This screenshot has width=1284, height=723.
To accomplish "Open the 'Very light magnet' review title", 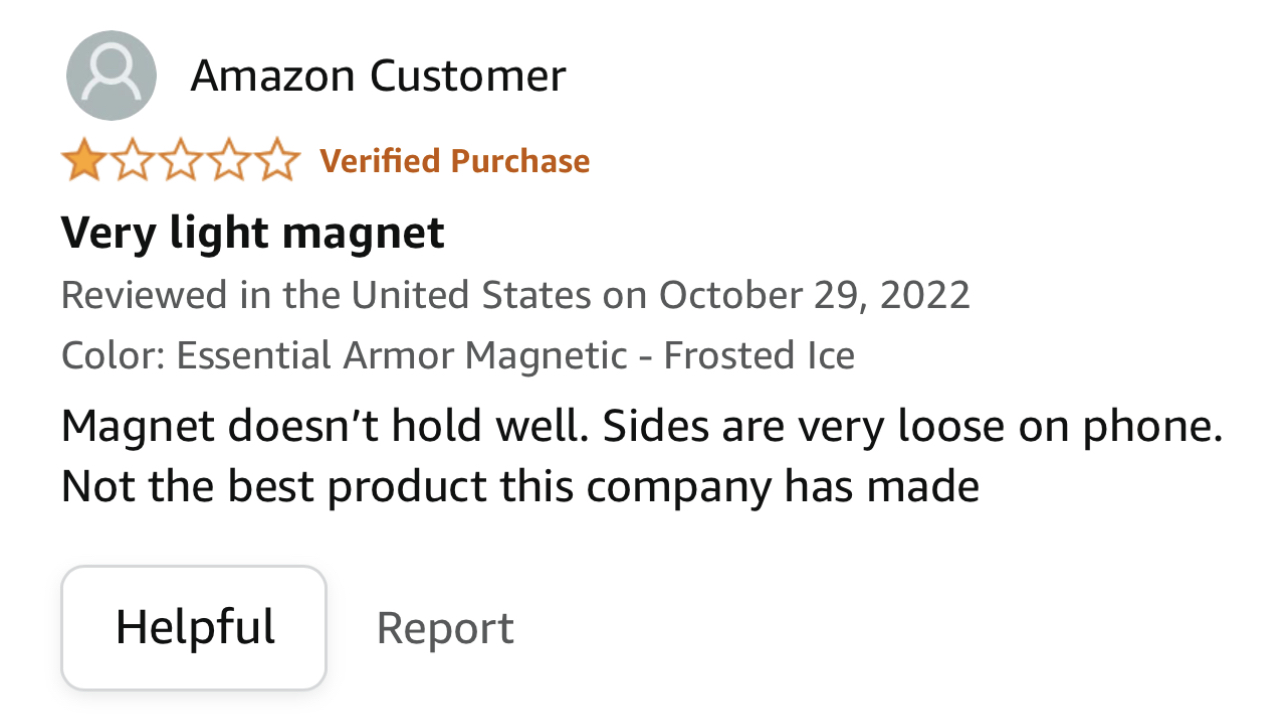I will [253, 233].
